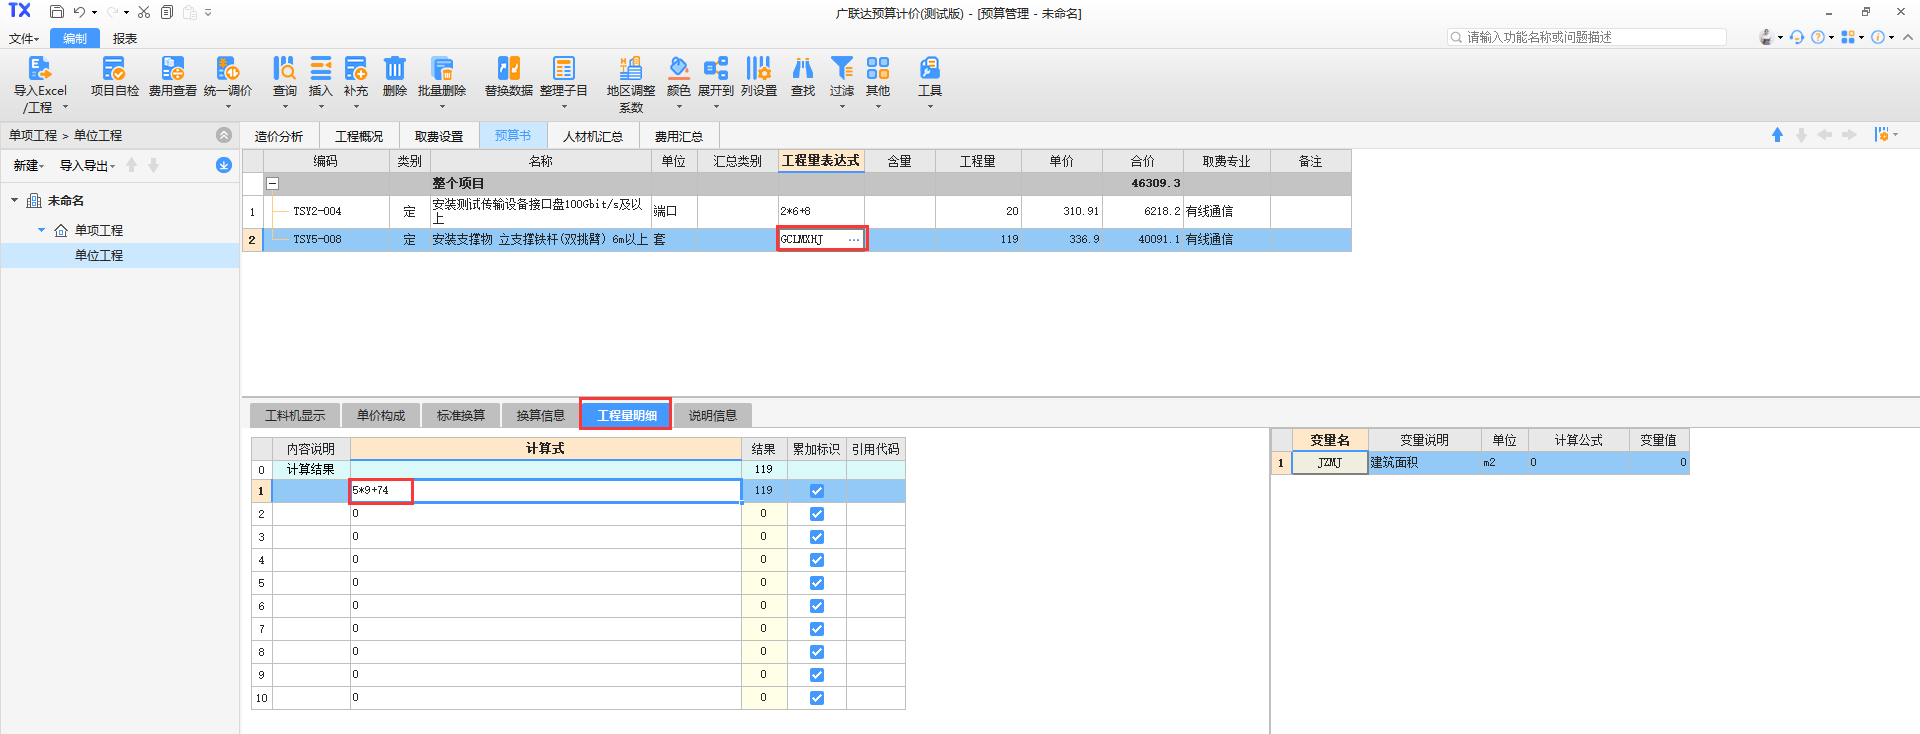The image size is (1920, 734).
Task: Click the ellipsis button in GCLMXHJ cell
Action: click(853, 240)
